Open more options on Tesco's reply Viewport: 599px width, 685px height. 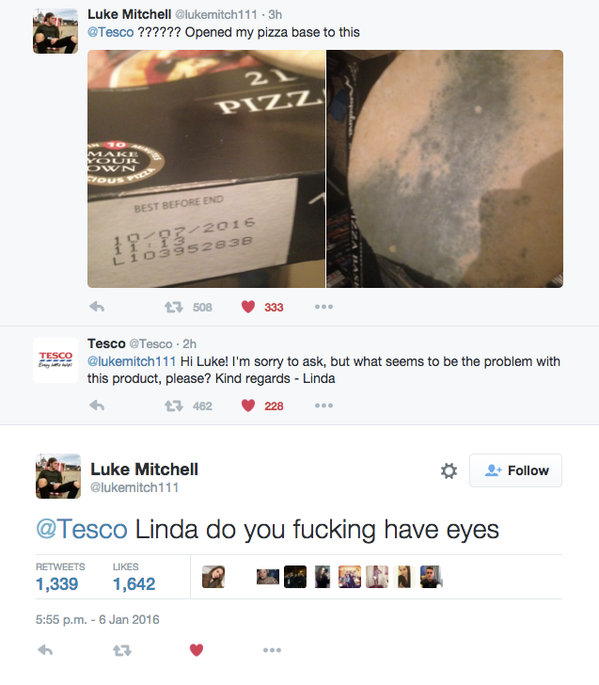tap(324, 406)
